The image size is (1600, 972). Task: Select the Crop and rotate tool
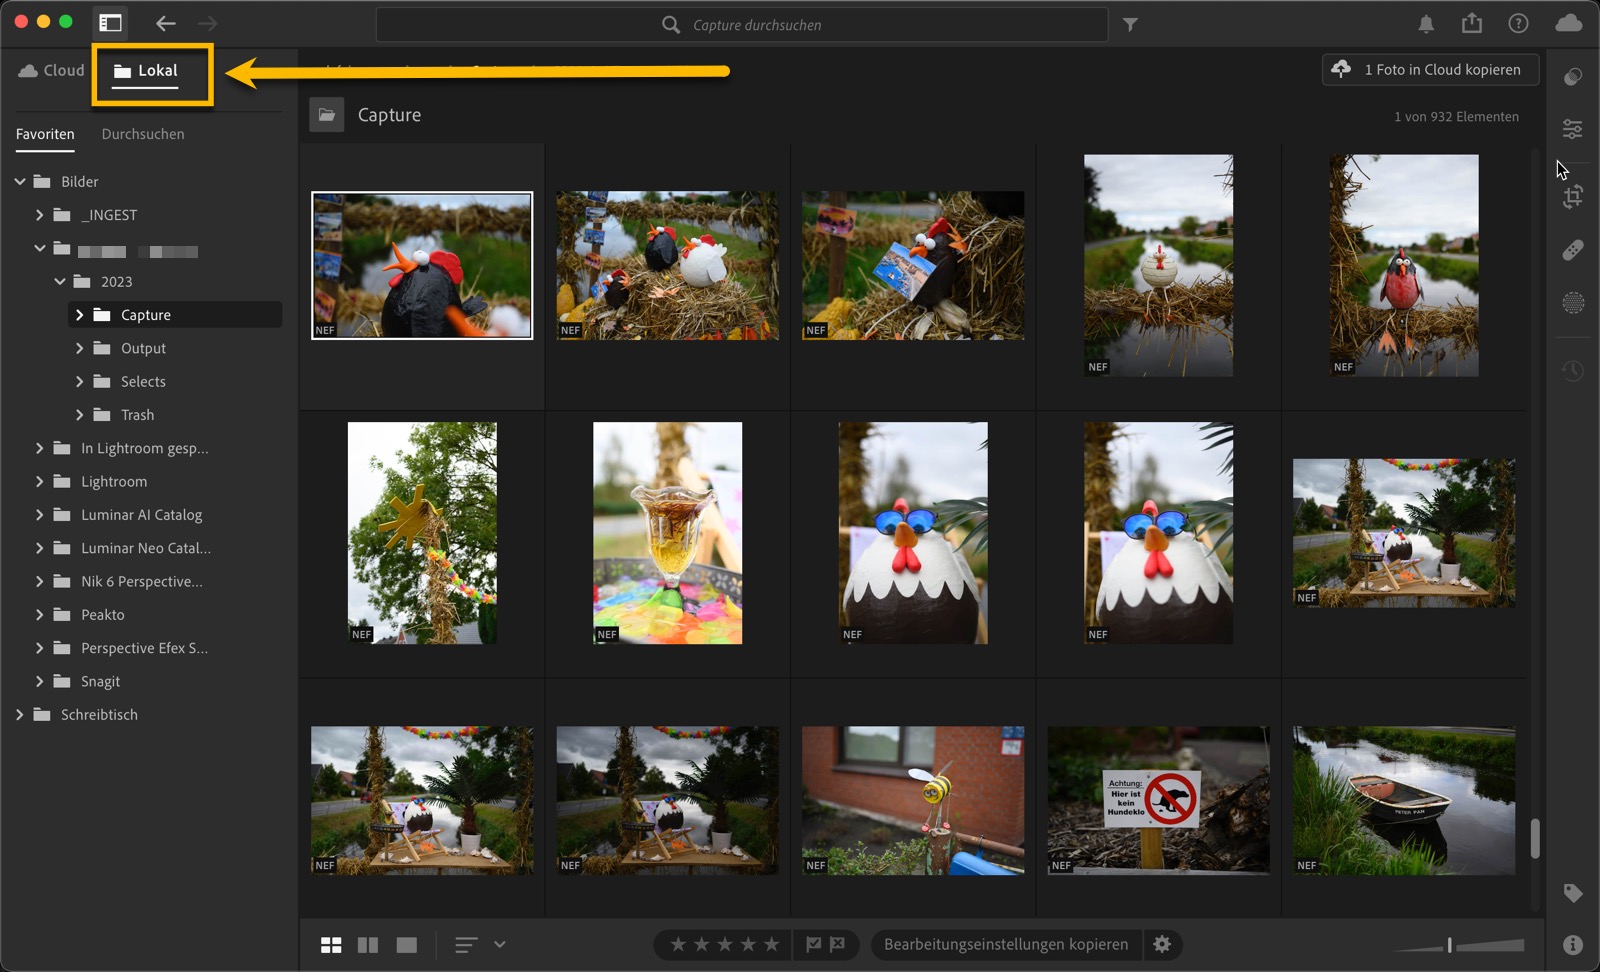[x=1572, y=197]
